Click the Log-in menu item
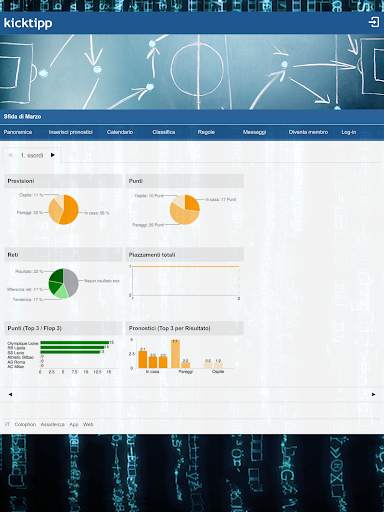The image size is (384, 512). pos(349,132)
